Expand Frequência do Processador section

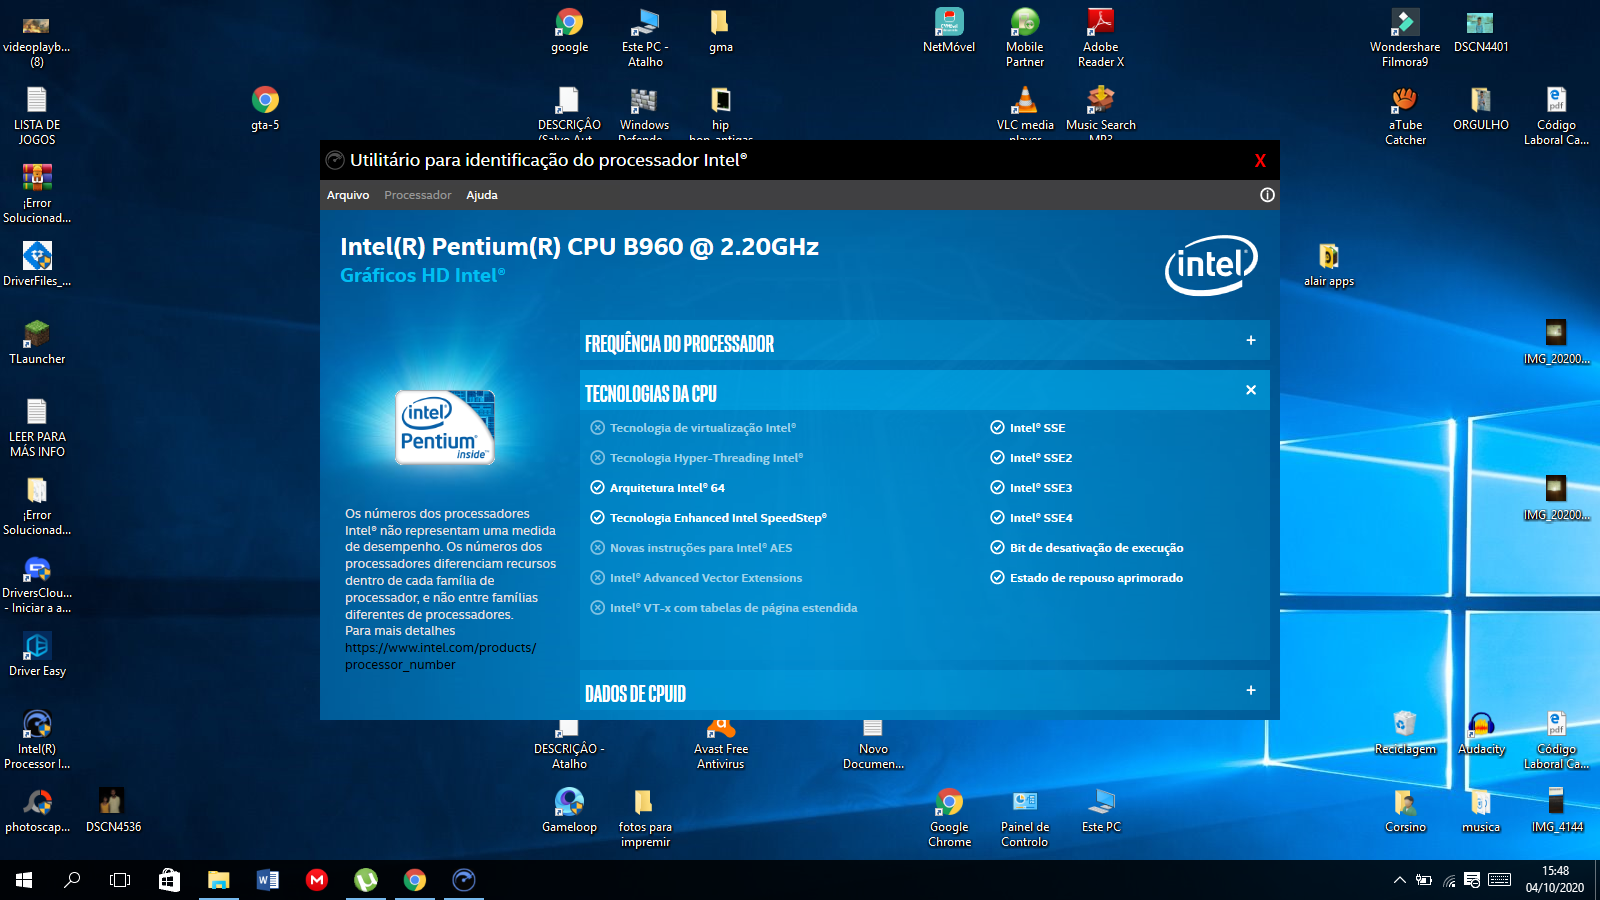[925, 341]
